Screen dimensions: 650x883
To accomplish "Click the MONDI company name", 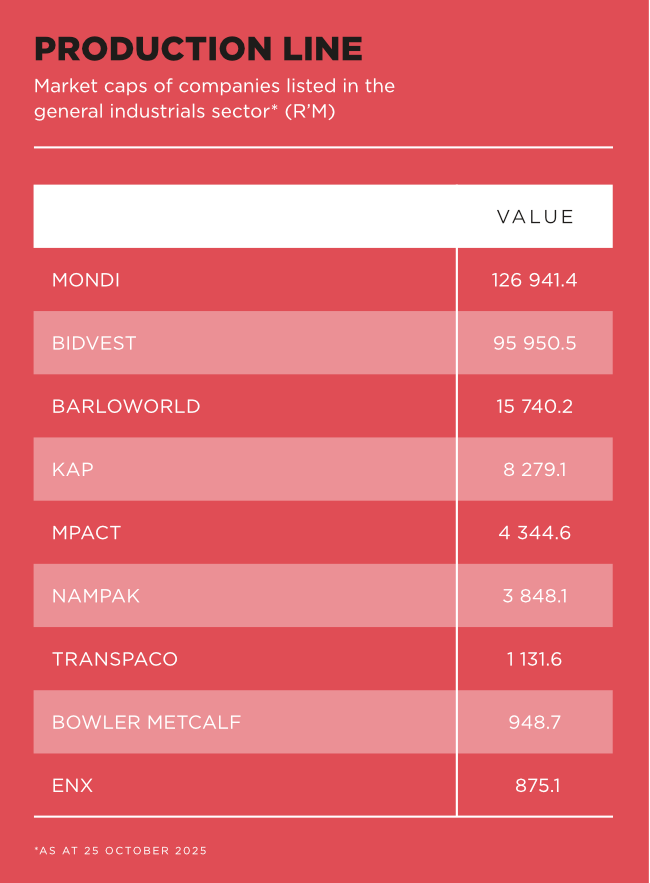I will [x=86, y=280].
